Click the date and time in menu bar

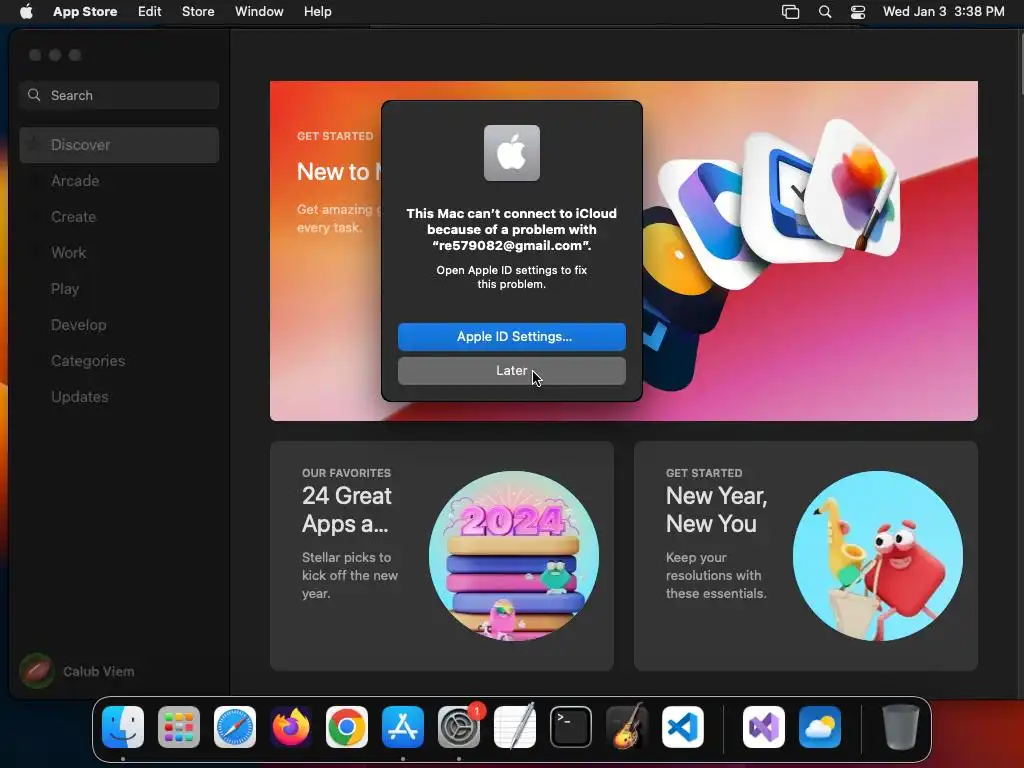943,12
